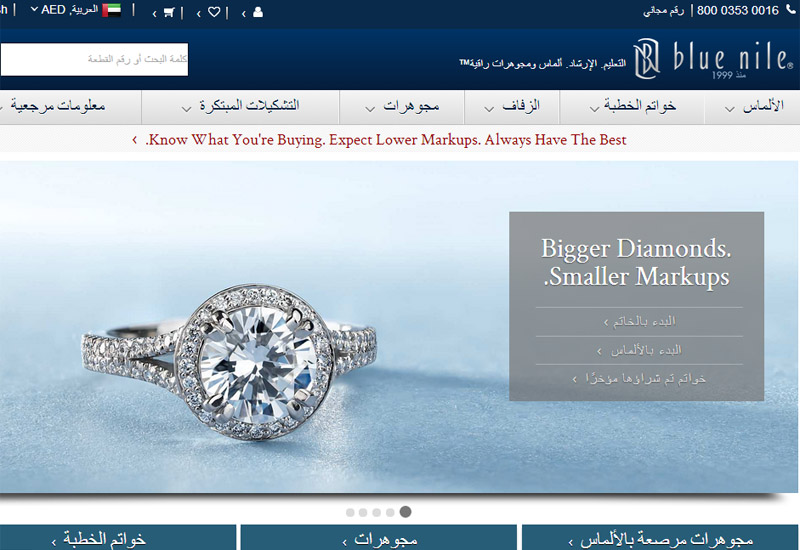800x550 pixels.
Task: Open the مجوهرات navigation menu
Action: 402,107
